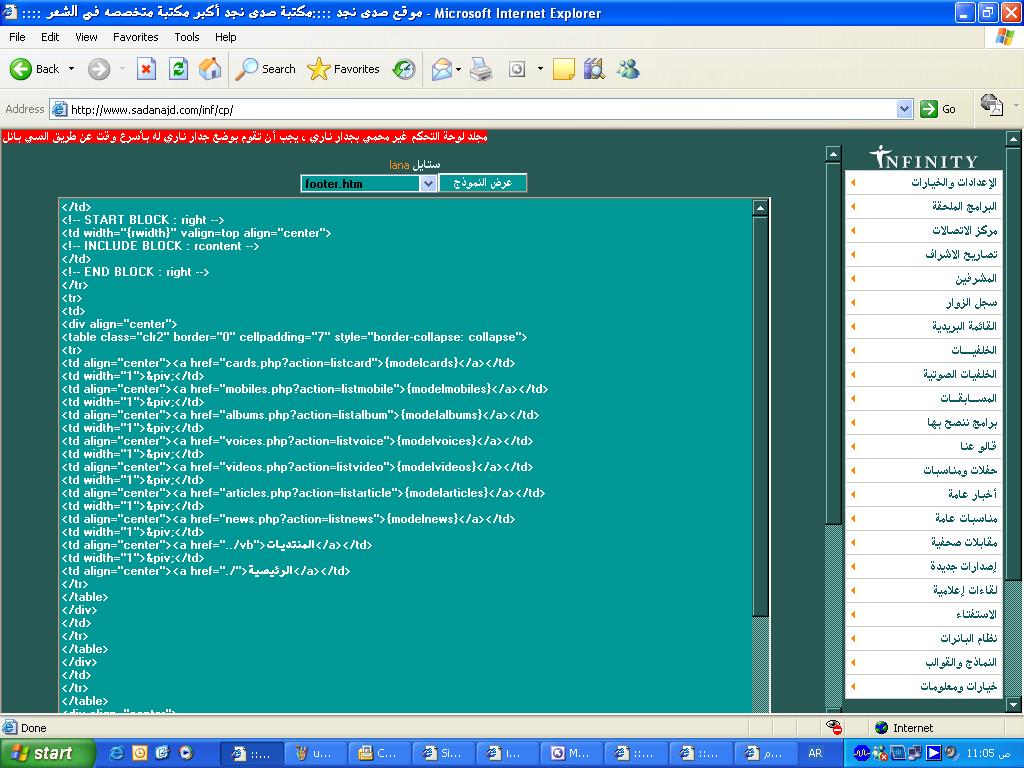The image size is (1024, 768).
Task: Open the footer.htm template dropdown
Action: click(428, 183)
